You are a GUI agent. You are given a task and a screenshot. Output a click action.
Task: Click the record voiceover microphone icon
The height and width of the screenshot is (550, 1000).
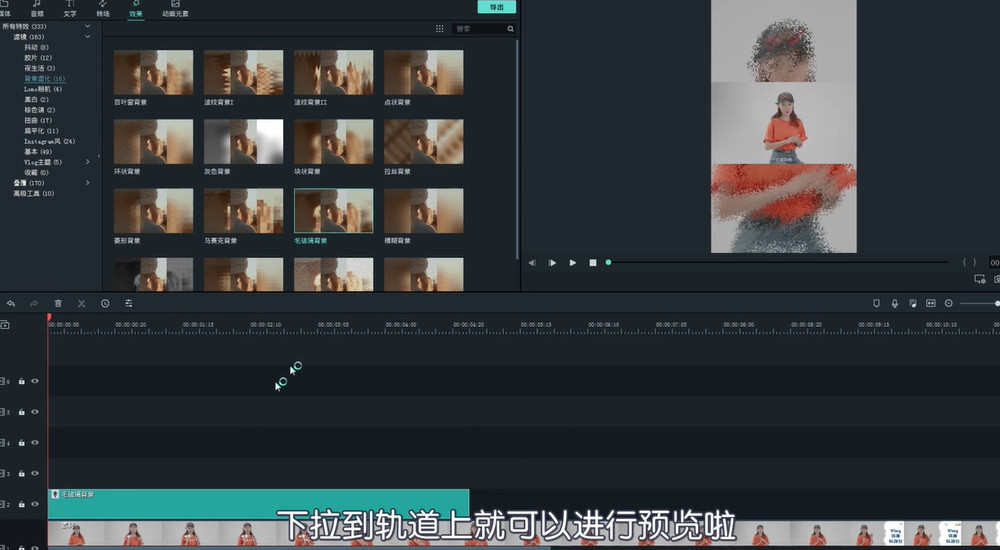pos(894,303)
